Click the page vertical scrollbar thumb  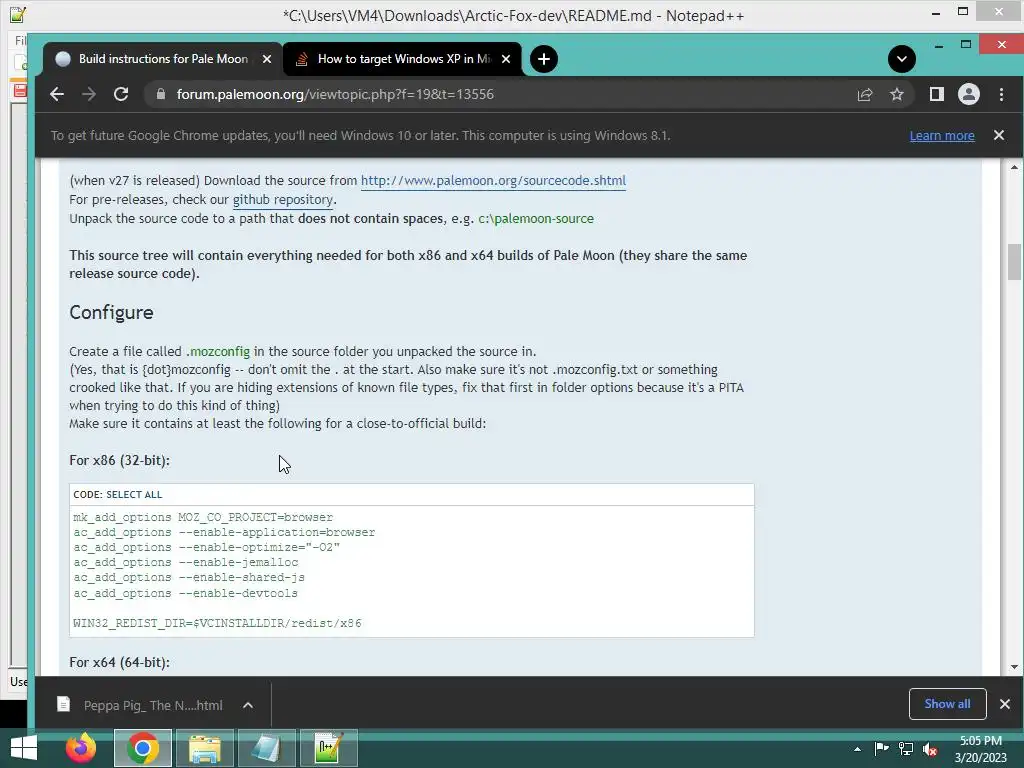point(1014,262)
